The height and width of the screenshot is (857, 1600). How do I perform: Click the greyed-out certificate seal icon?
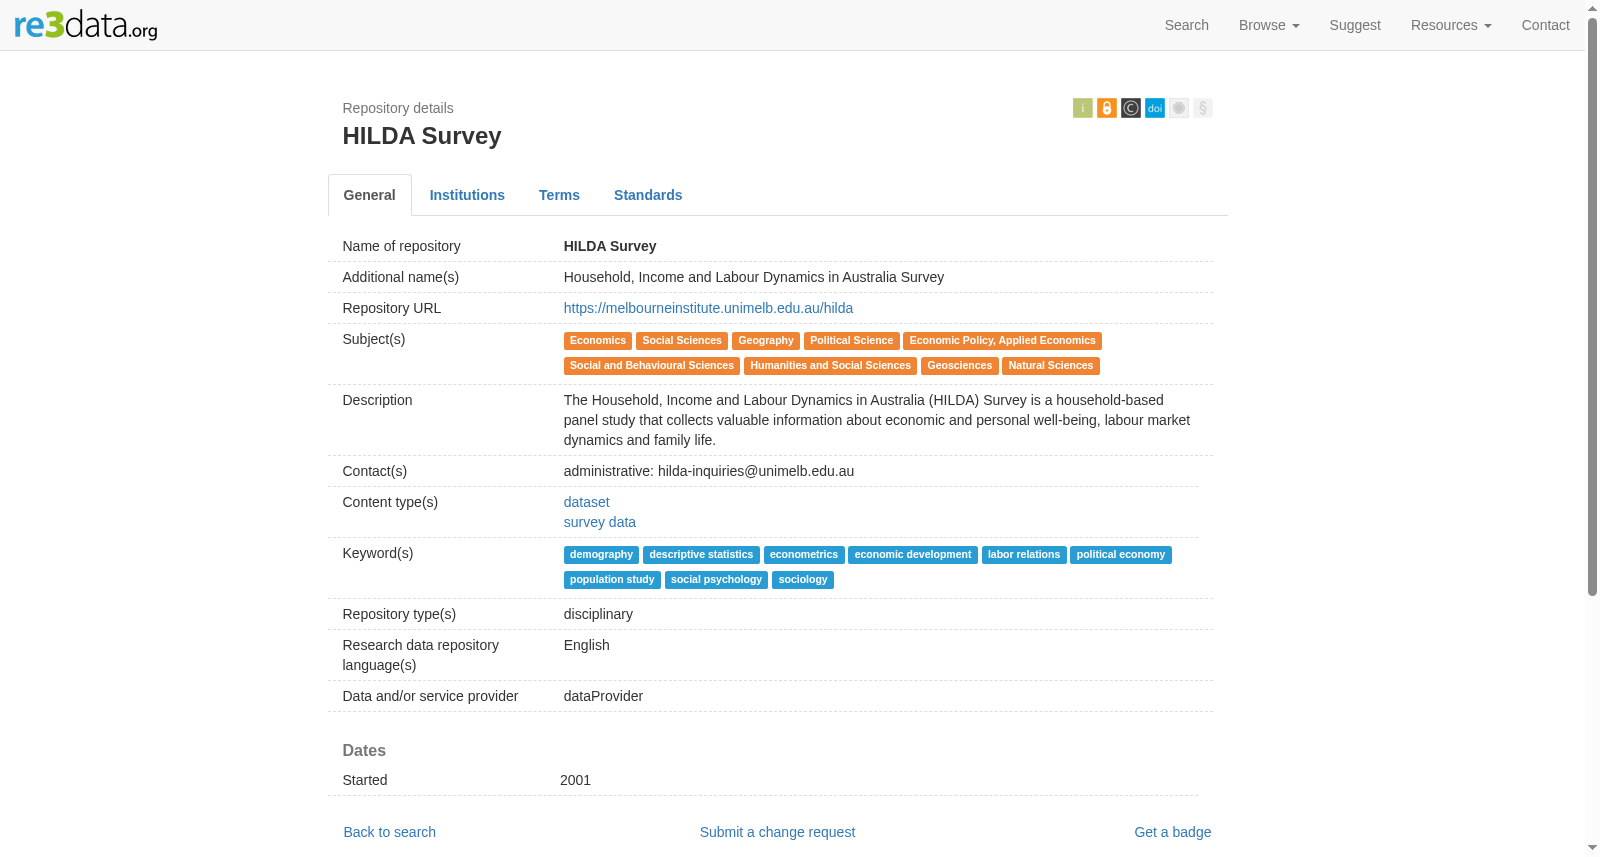1178,108
